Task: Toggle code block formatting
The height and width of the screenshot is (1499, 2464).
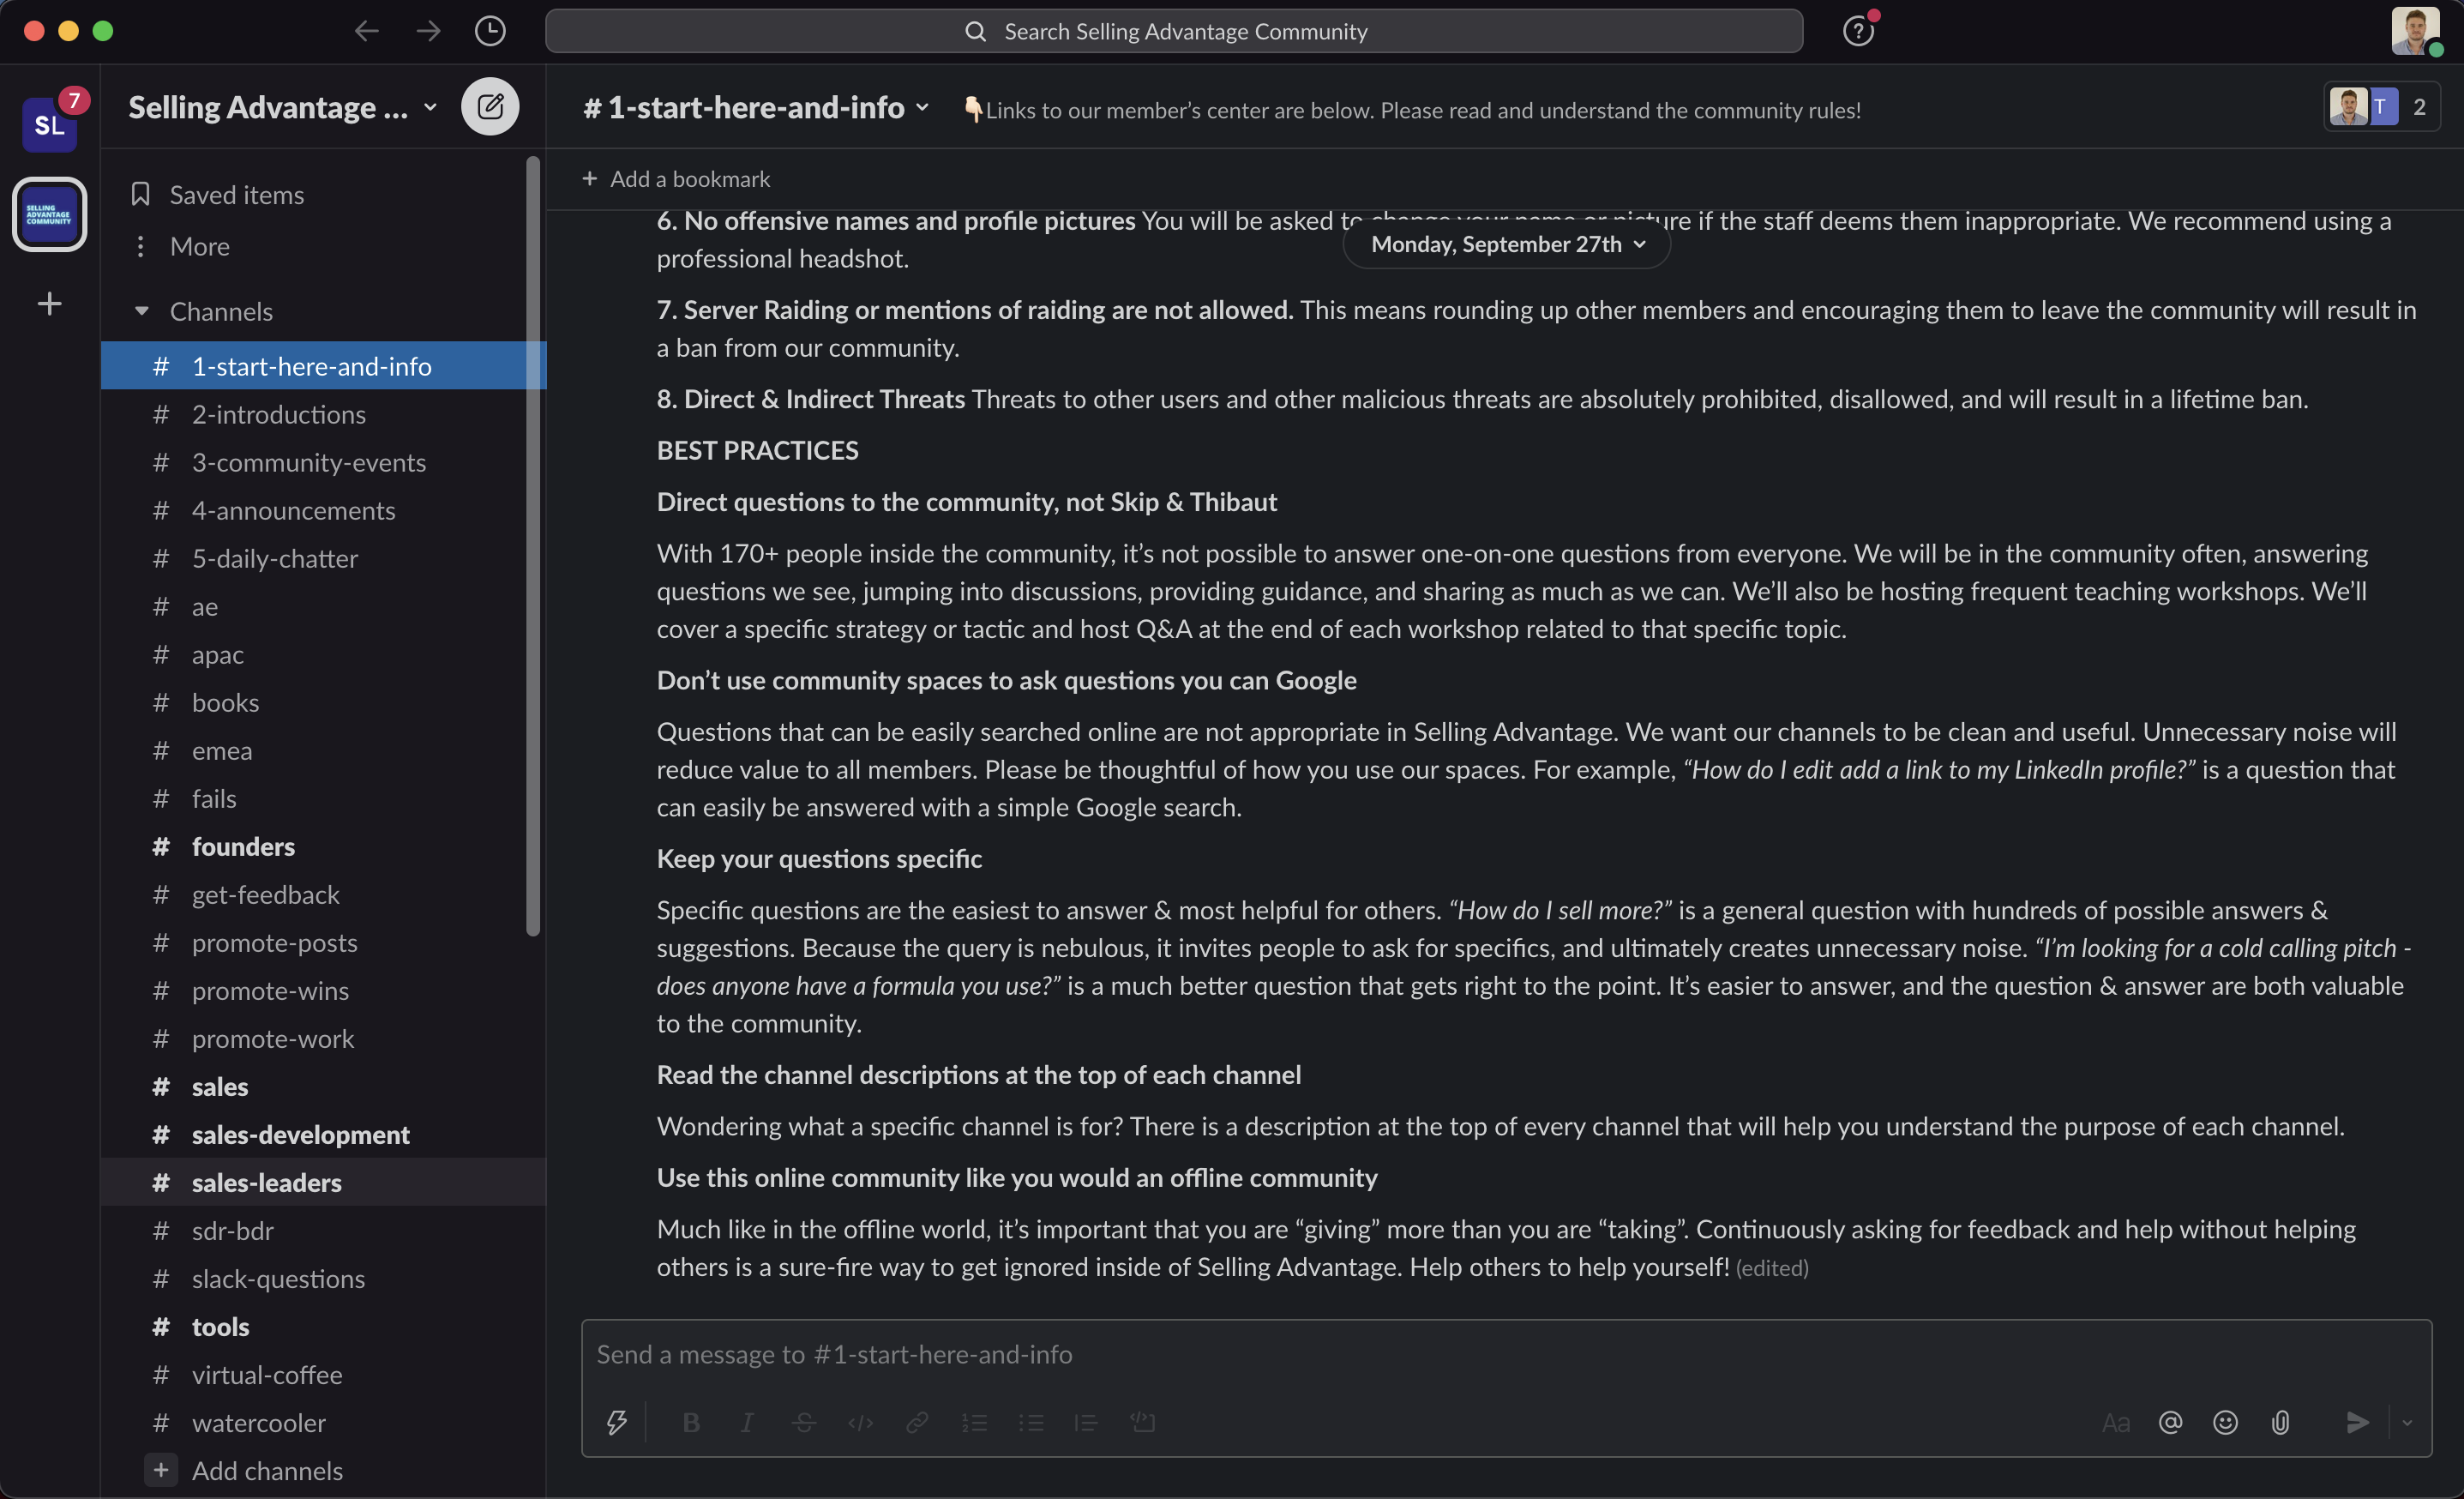Action: point(1142,1422)
